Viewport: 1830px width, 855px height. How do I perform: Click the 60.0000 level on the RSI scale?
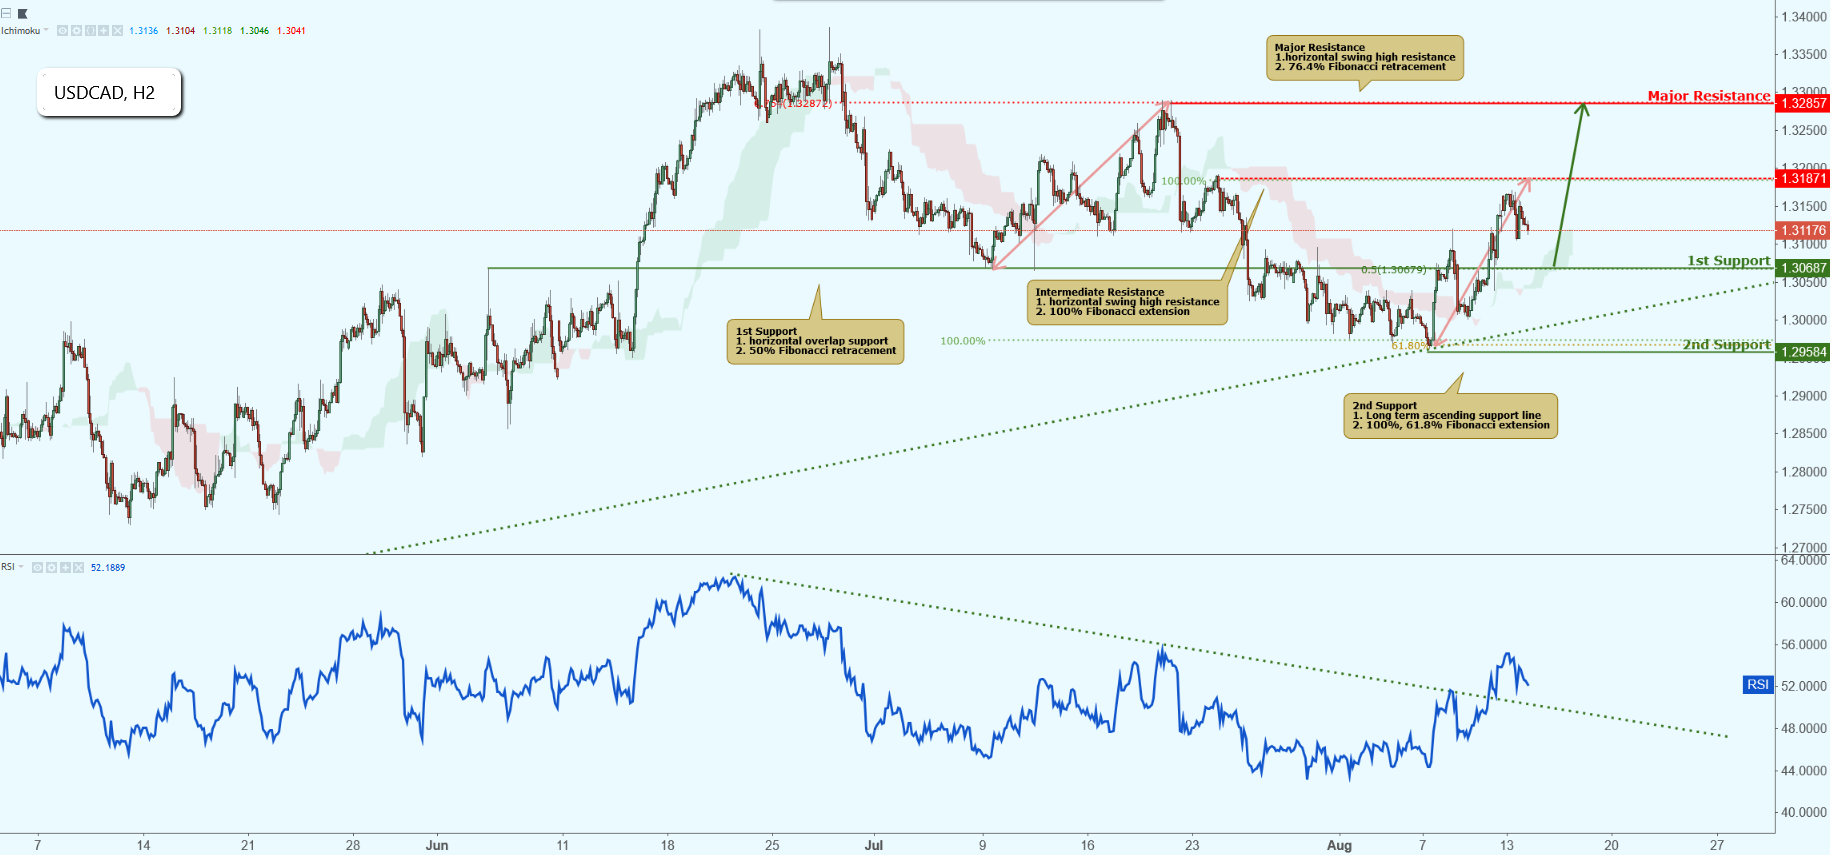pyautogui.click(x=1804, y=602)
